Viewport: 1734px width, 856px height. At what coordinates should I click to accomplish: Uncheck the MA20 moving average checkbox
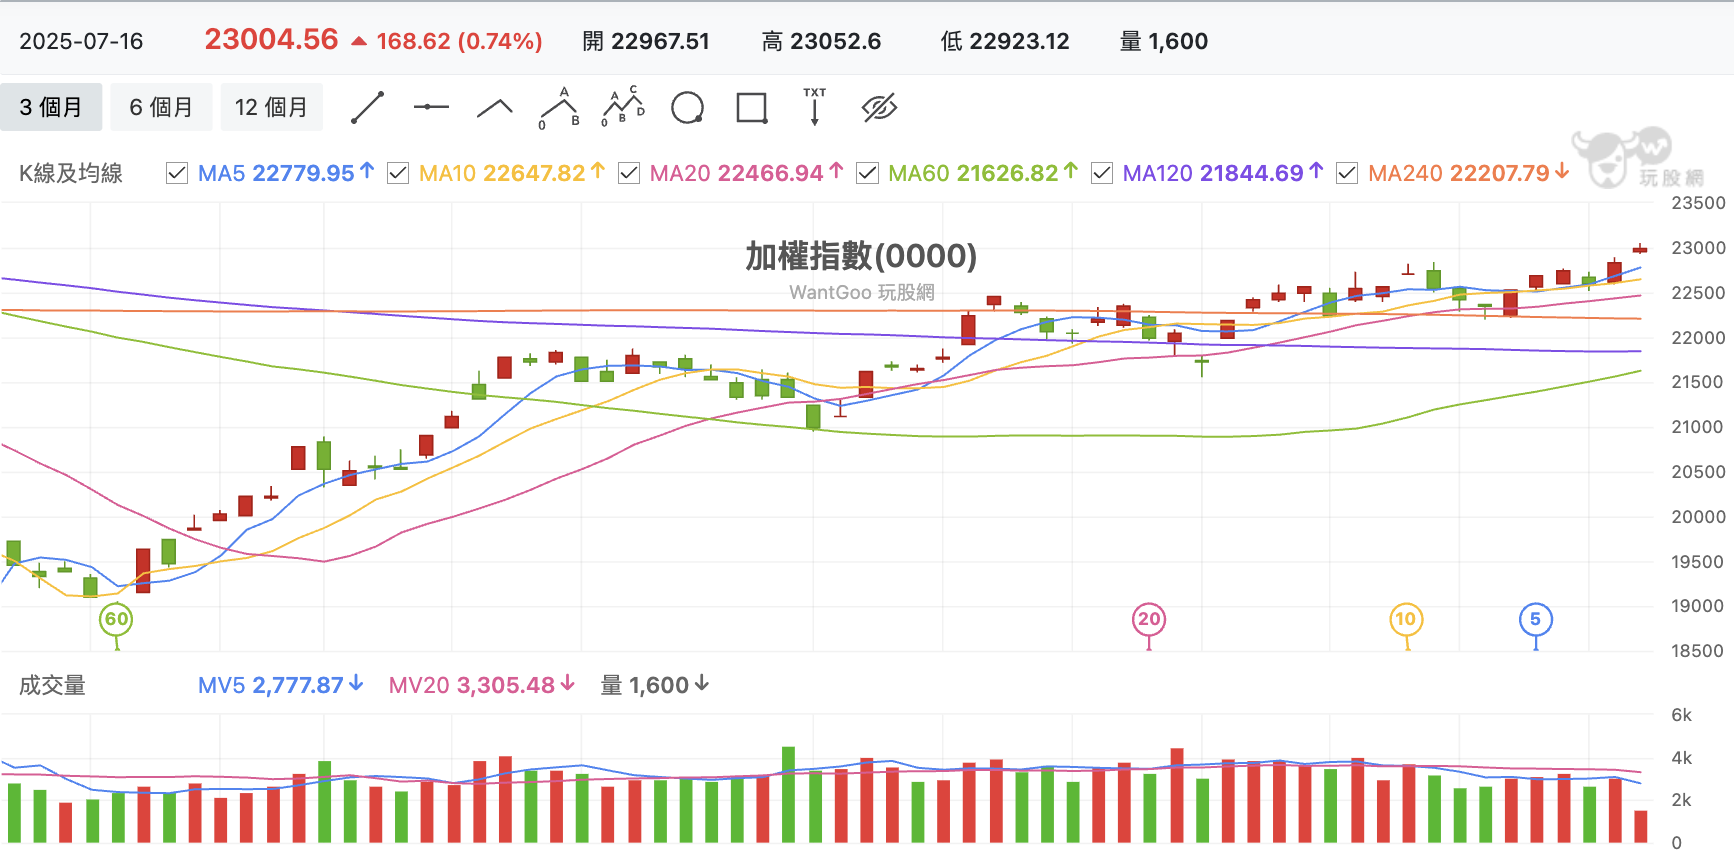tap(629, 173)
